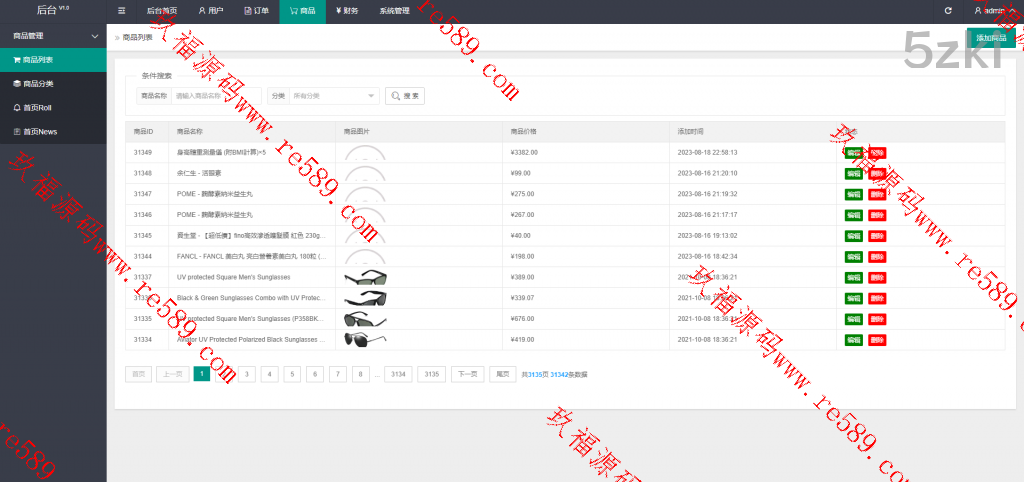Click the 搜索 search button
Screen dimensions: 1024x482
405,96
